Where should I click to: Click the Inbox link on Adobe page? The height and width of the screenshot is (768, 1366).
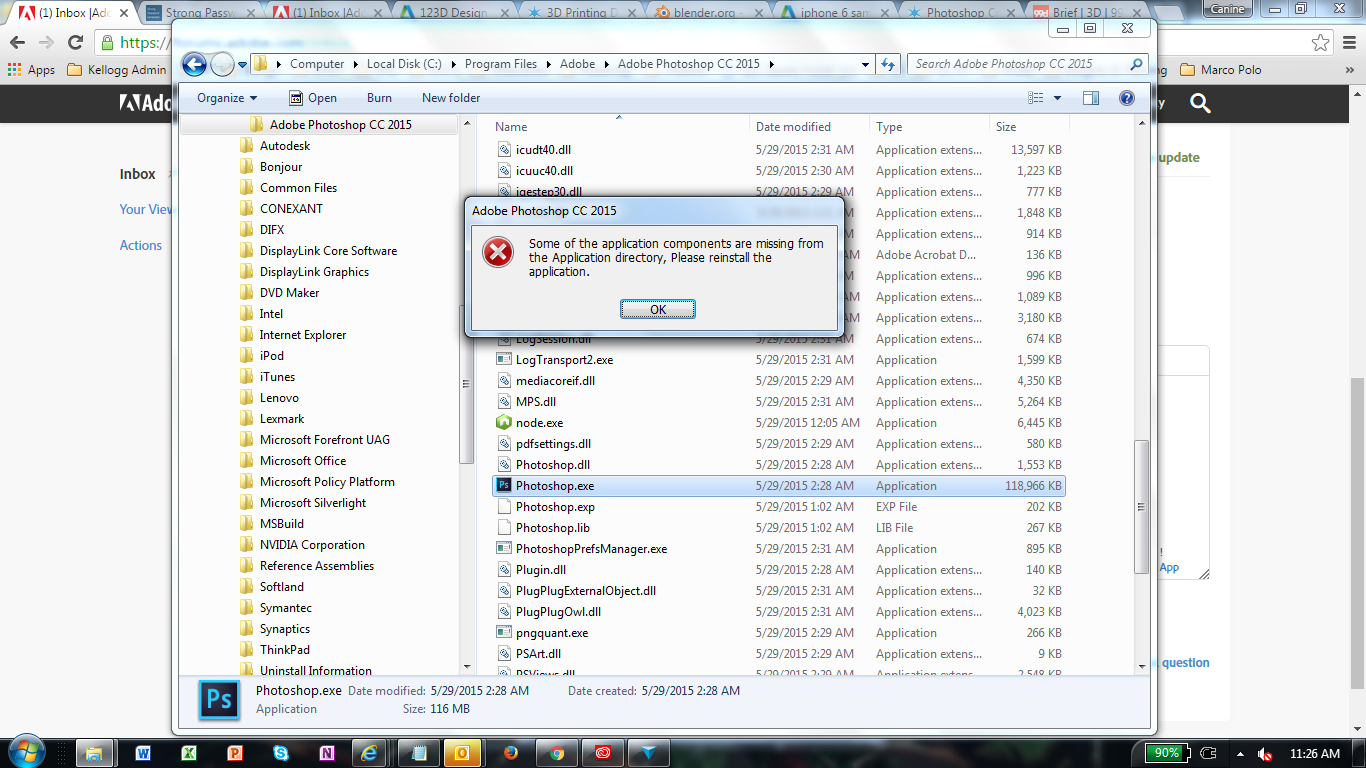click(138, 174)
